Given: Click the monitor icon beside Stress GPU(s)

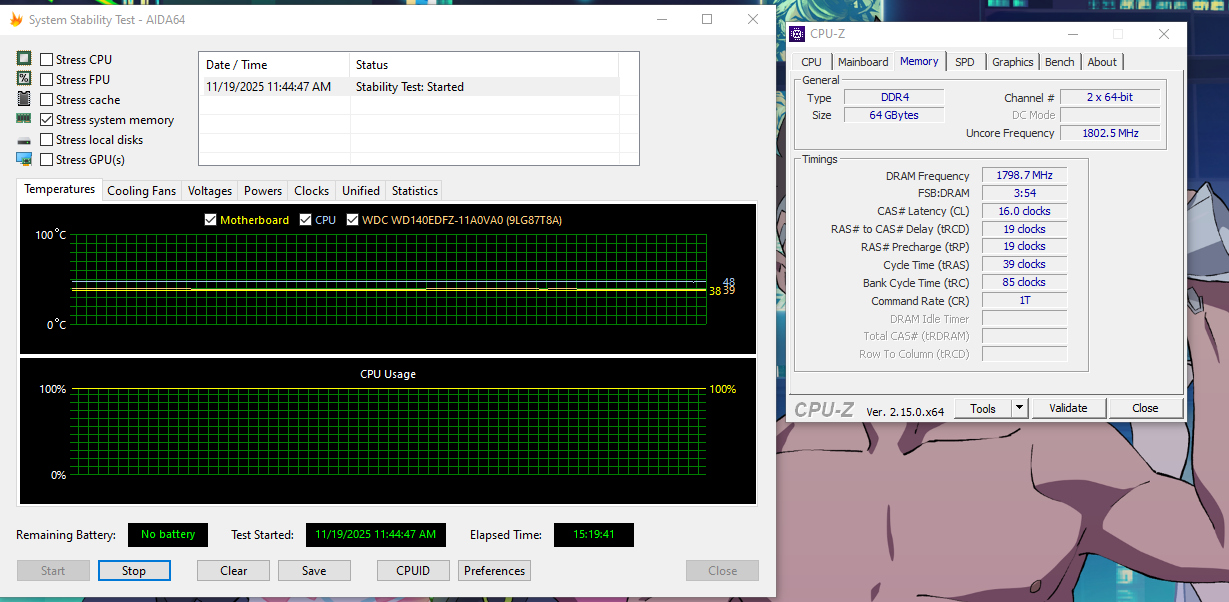Looking at the screenshot, I should (24, 159).
